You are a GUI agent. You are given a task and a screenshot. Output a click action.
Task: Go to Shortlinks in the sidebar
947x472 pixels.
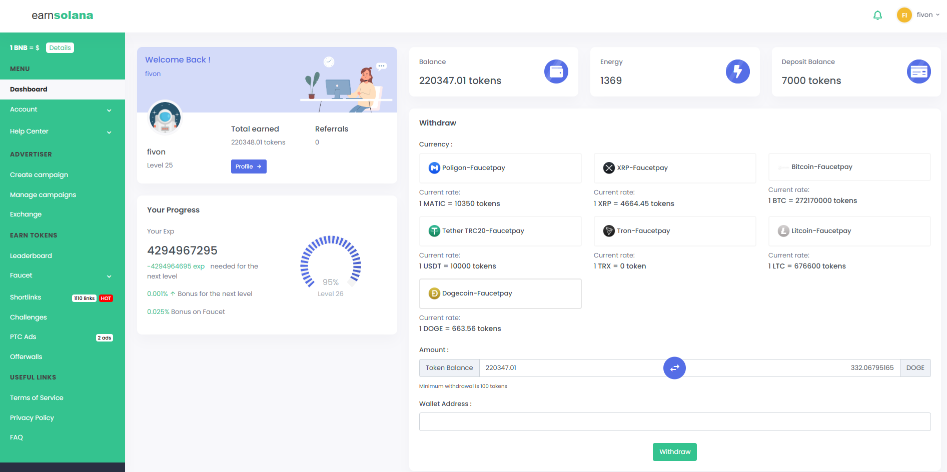pos(26,297)
